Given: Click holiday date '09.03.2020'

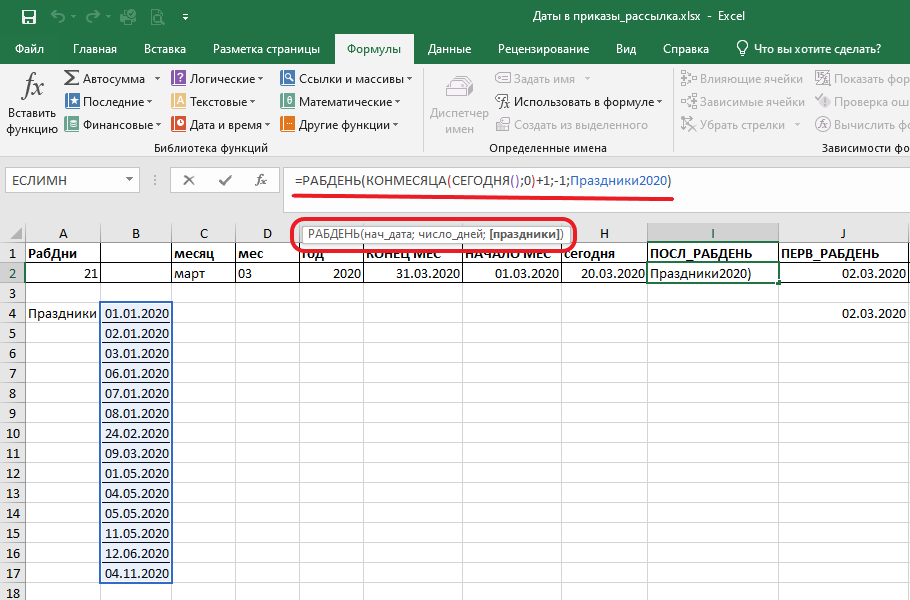Looking at the screenshot, I should coord(136,453).
